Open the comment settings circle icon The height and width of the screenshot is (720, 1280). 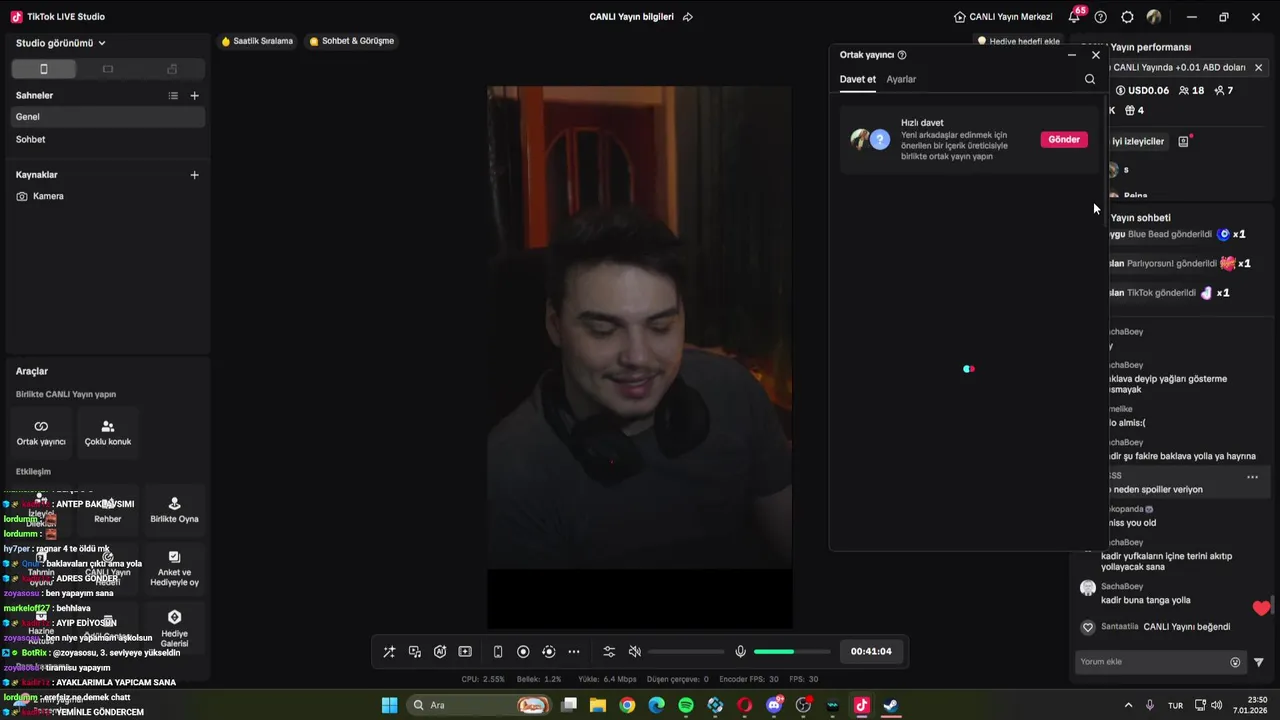pos(1235,662)
